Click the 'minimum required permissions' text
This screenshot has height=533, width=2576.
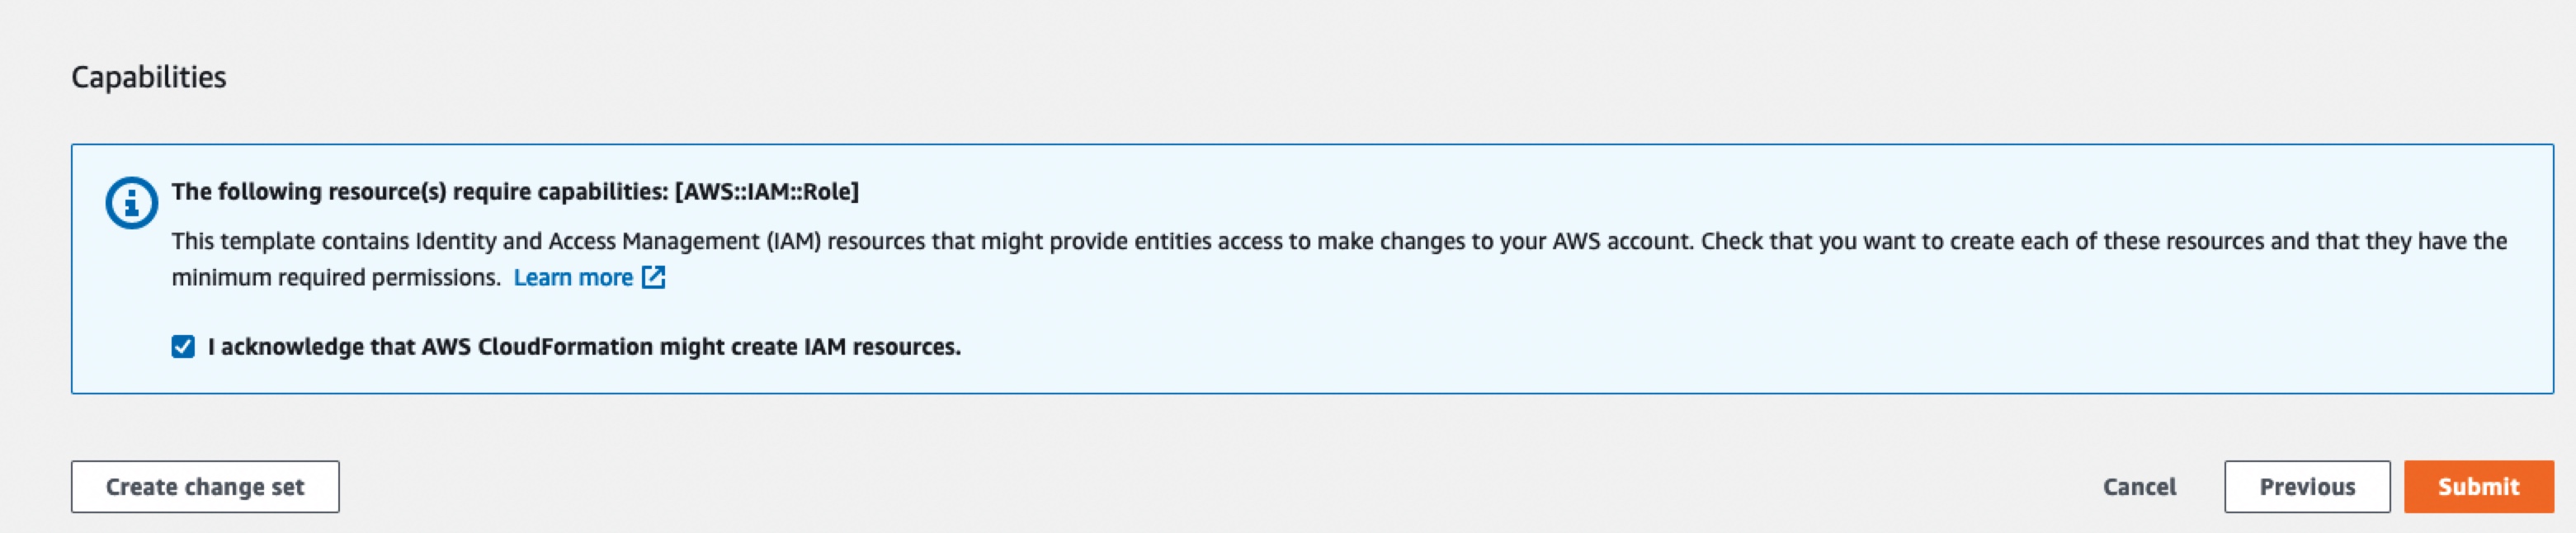(336, 277)
